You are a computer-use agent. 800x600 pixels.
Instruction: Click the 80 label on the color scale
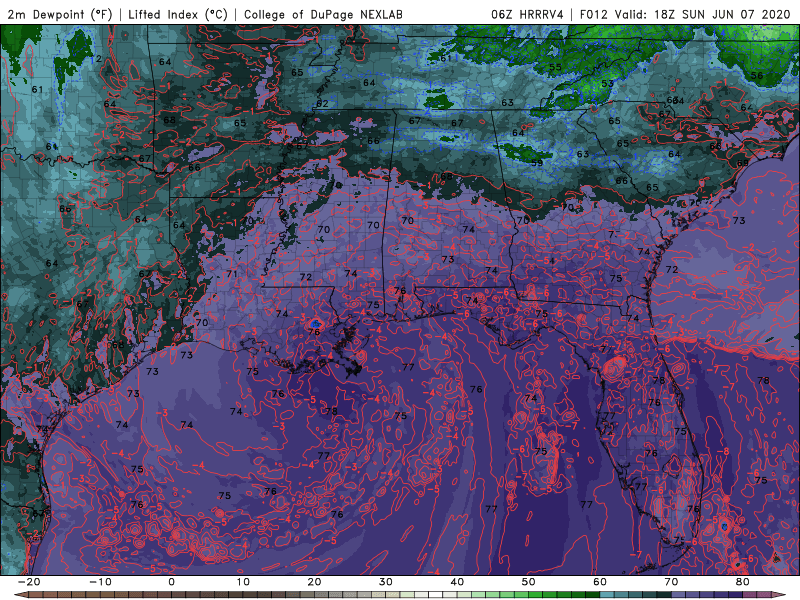(x=743, y=582)
